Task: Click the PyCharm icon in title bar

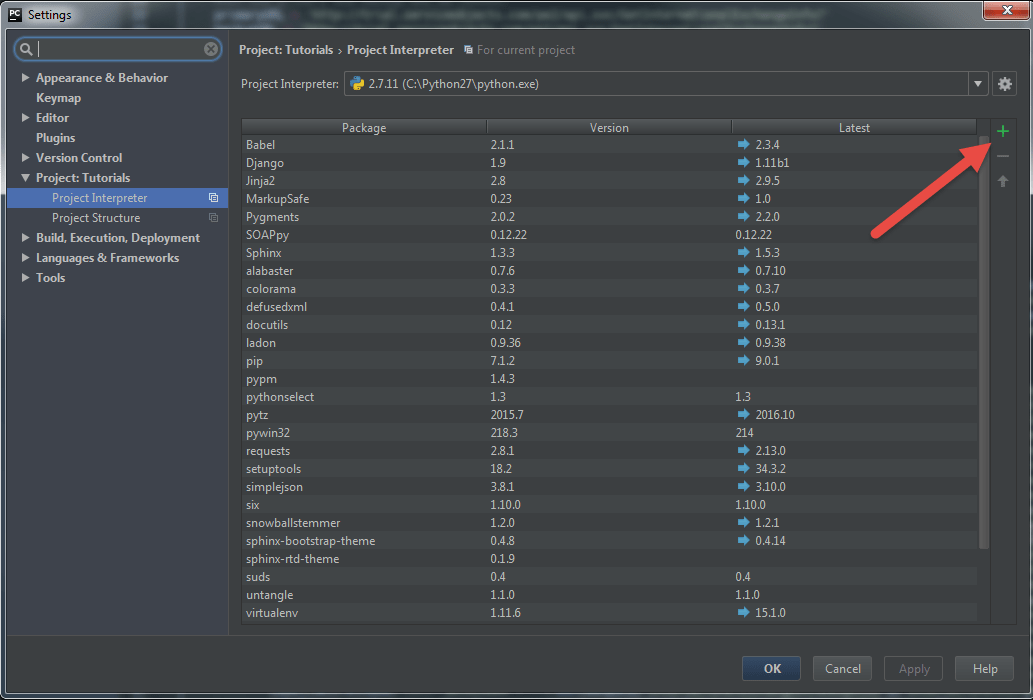Action: pos(14,14)
